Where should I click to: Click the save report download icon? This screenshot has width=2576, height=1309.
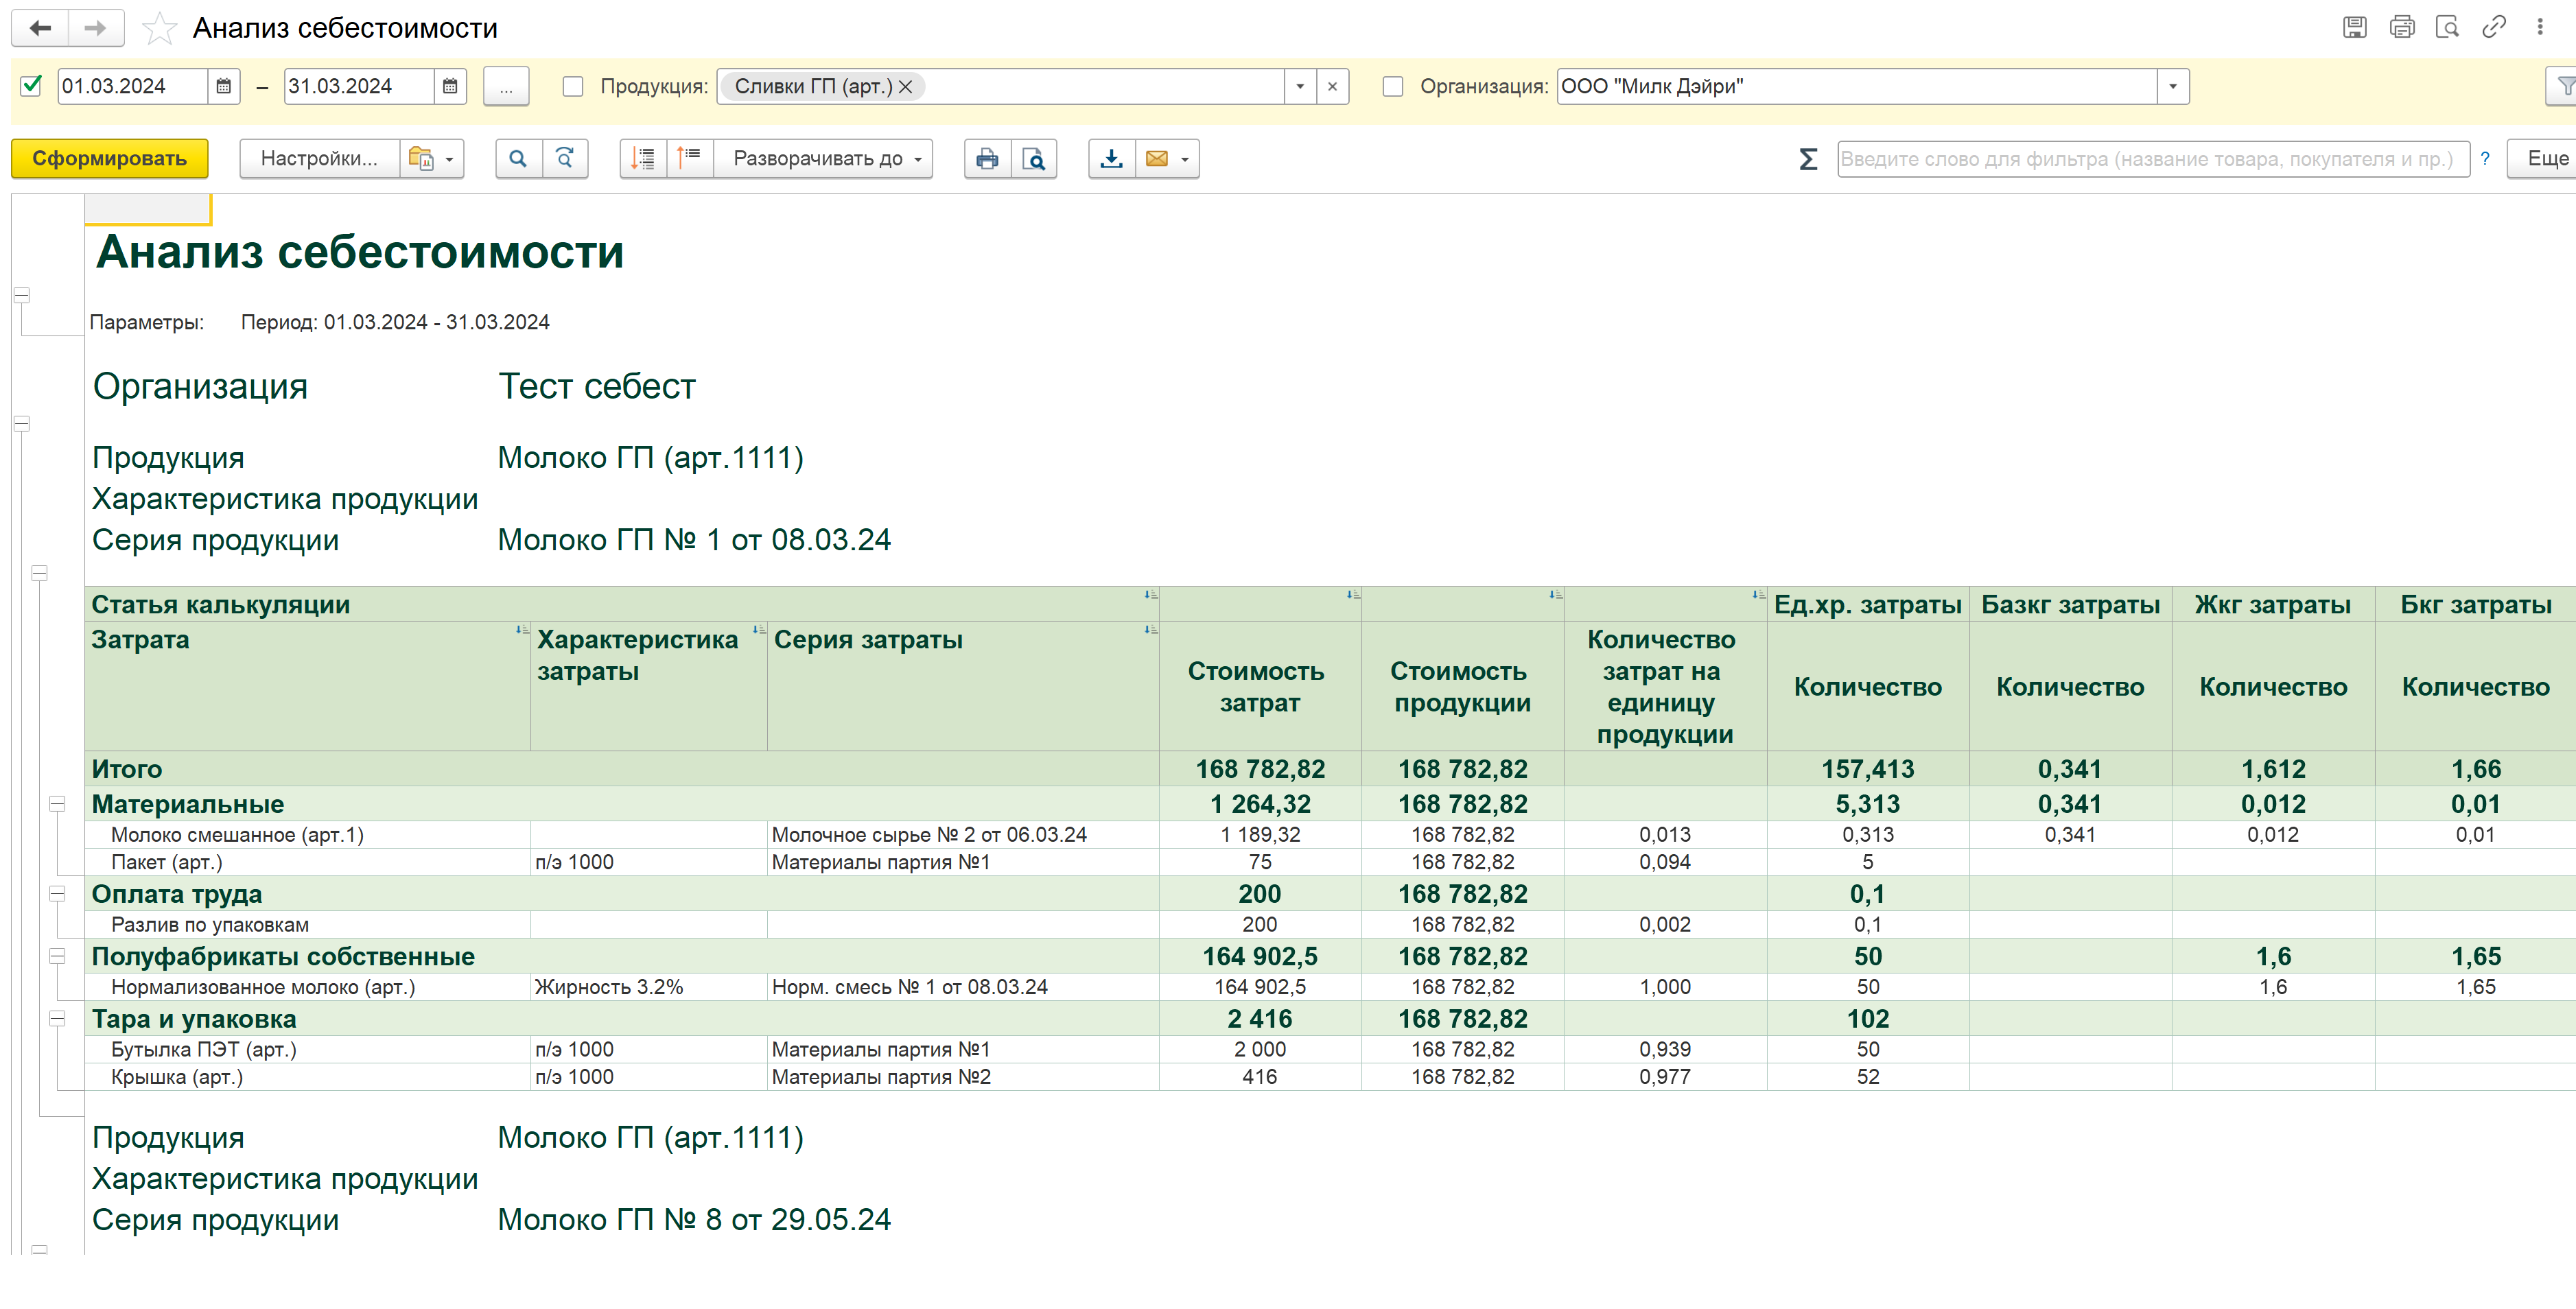(x=1111, y=158)
